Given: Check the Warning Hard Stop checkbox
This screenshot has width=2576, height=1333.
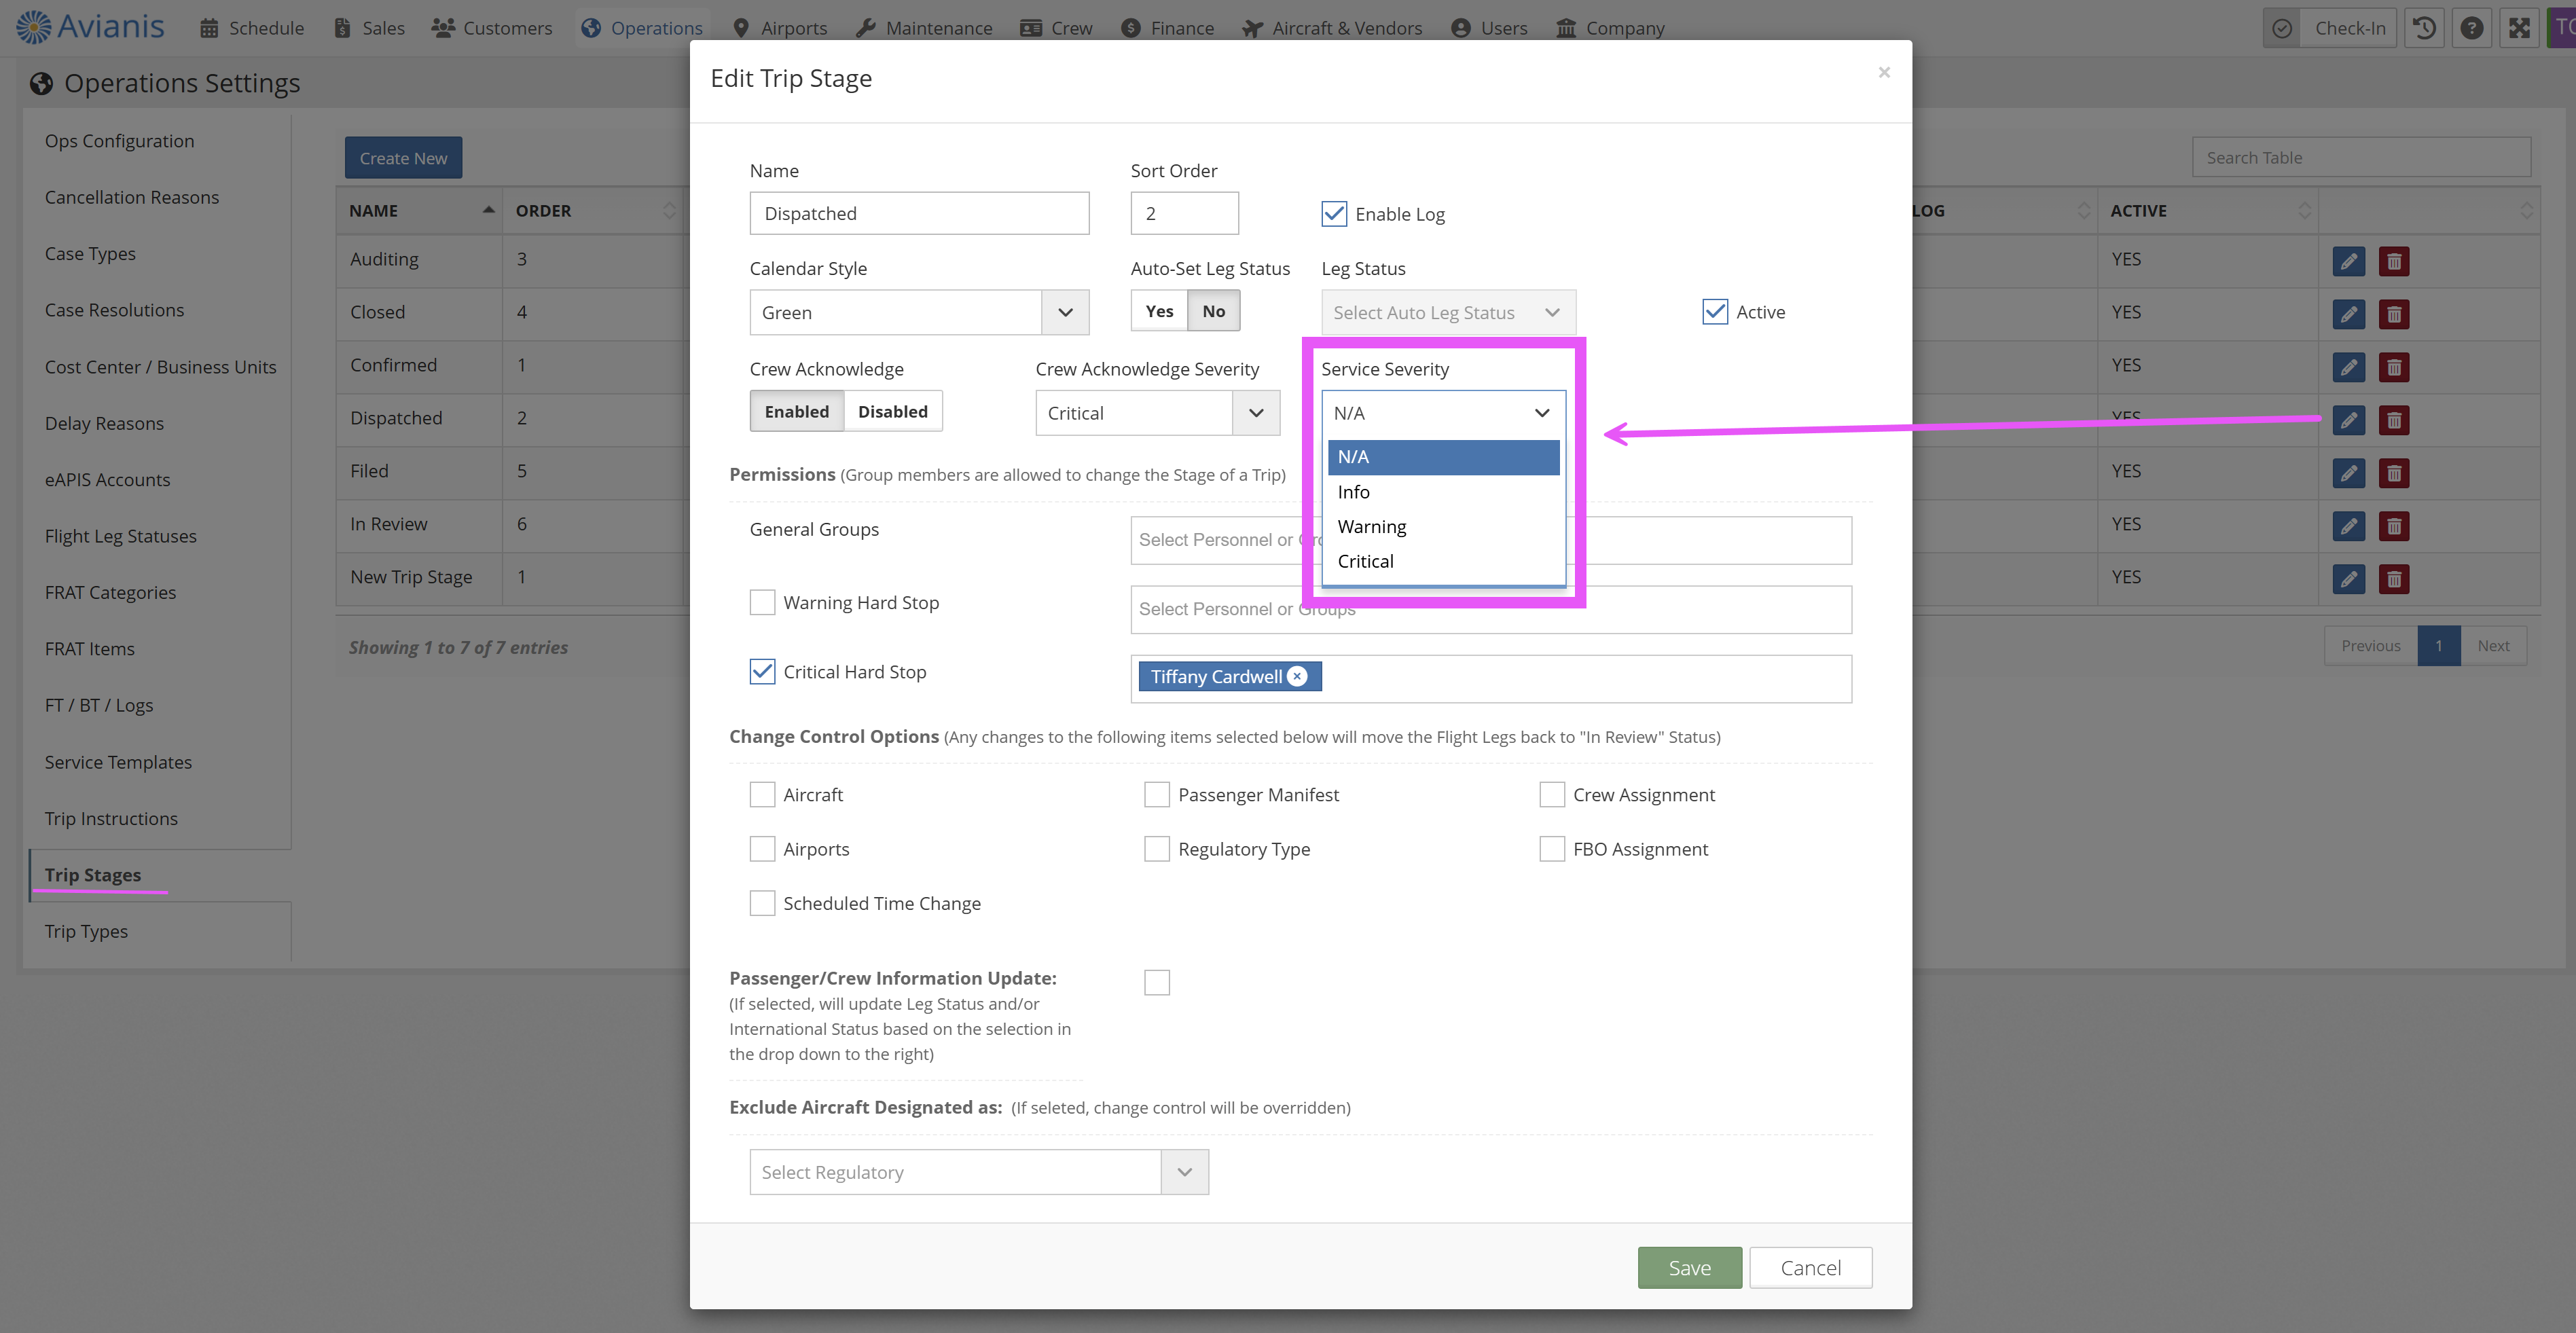Looking at the screenshot, I should [762, 603].
